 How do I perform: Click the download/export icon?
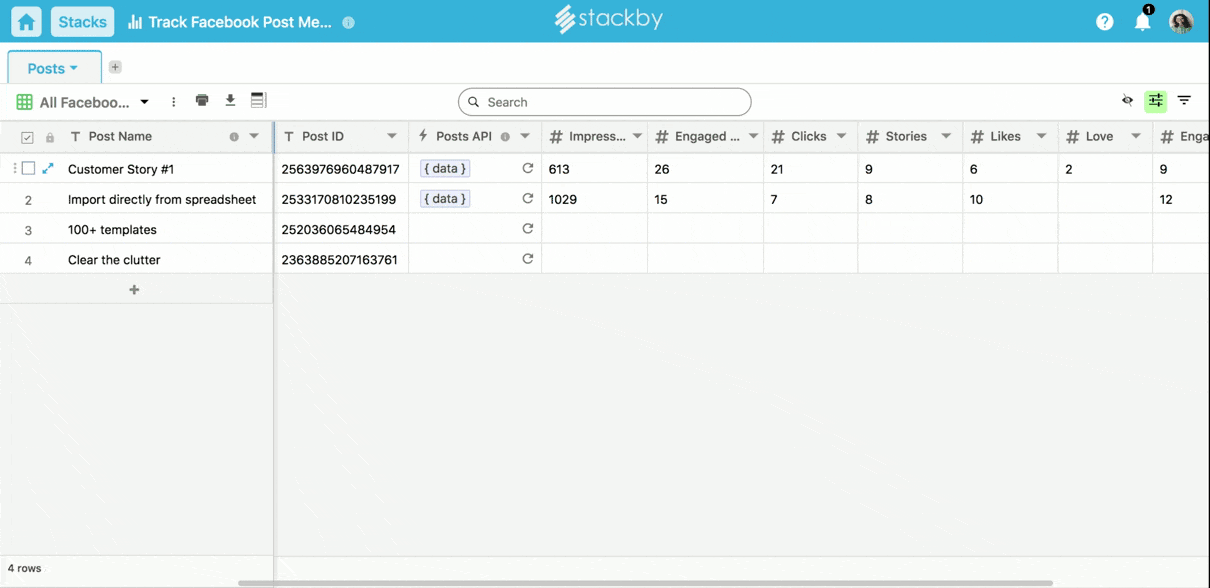tap(230, 101)
